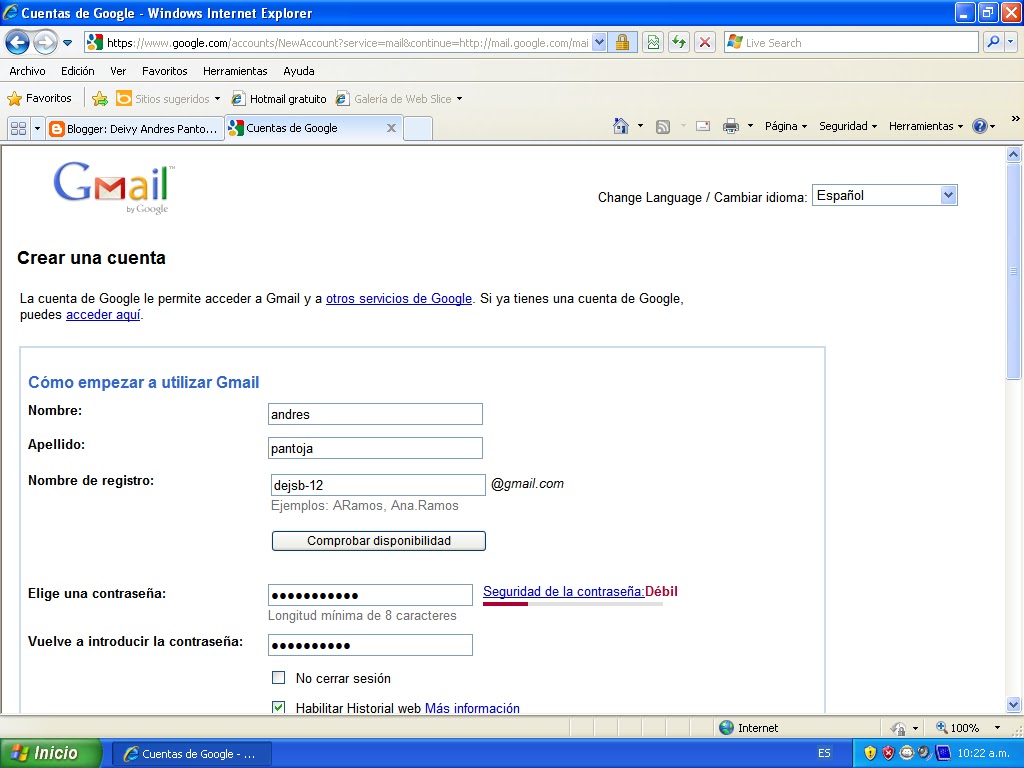Click the re-enter password field

point(370,645)
